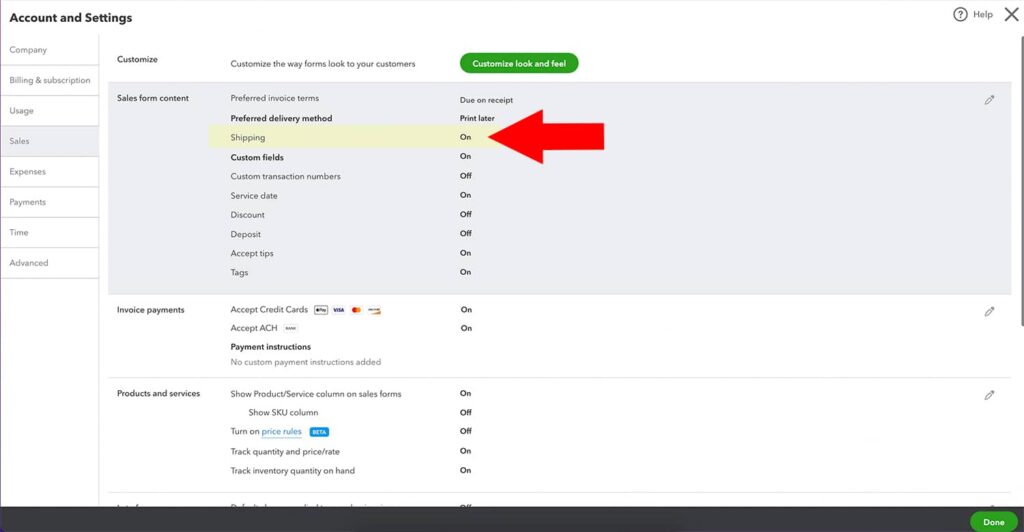
Task: Toggle the Discount setting value
Action: pyautogui.click(x=465, y=214)
